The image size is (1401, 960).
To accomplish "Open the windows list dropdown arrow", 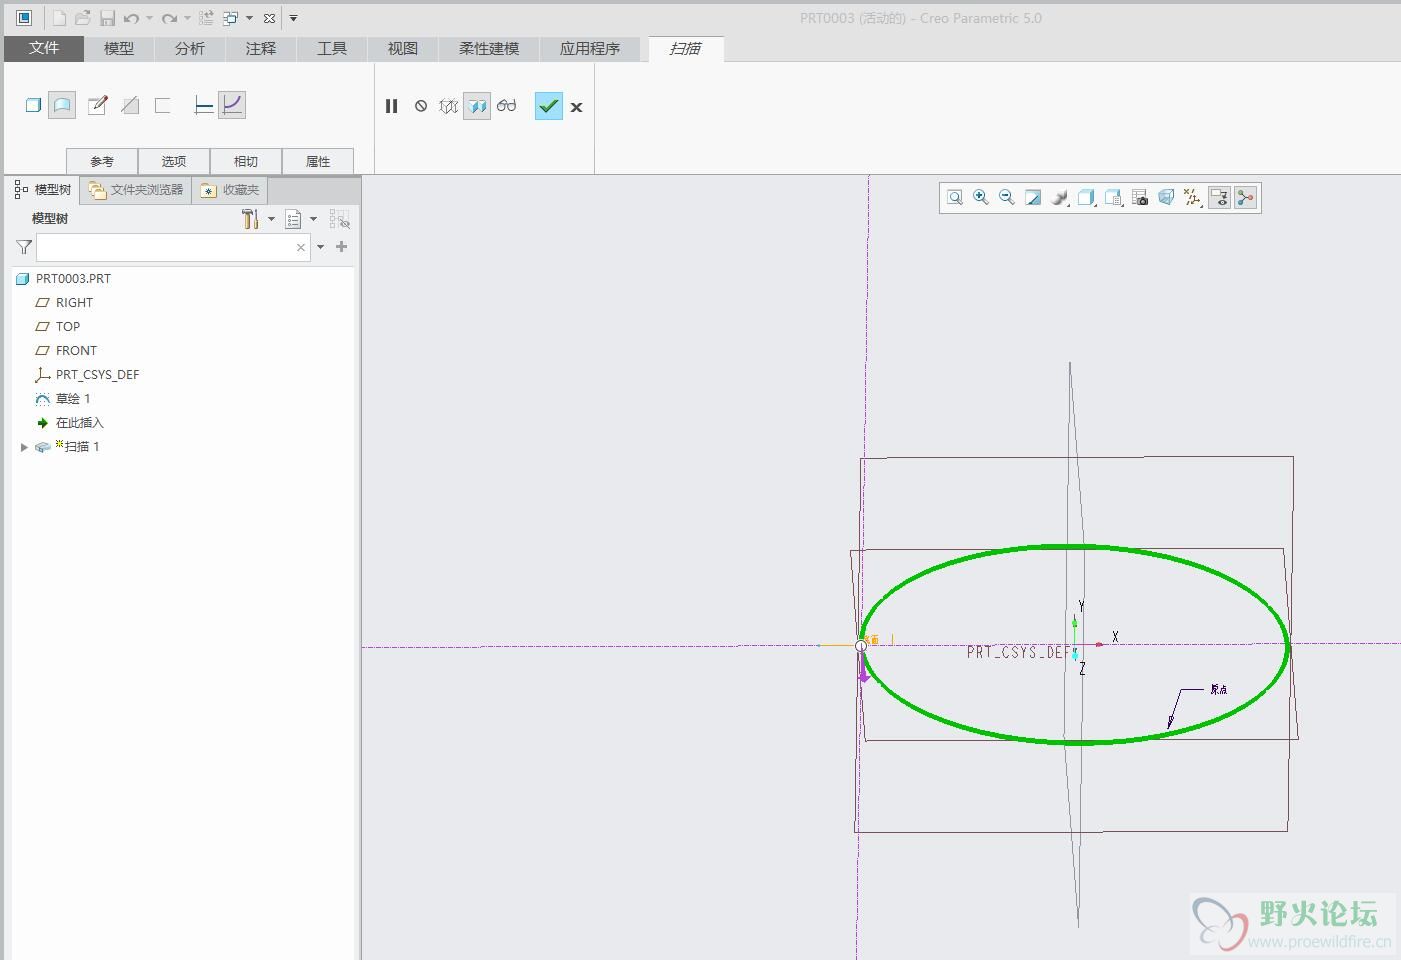I will (x=249, y=18).
